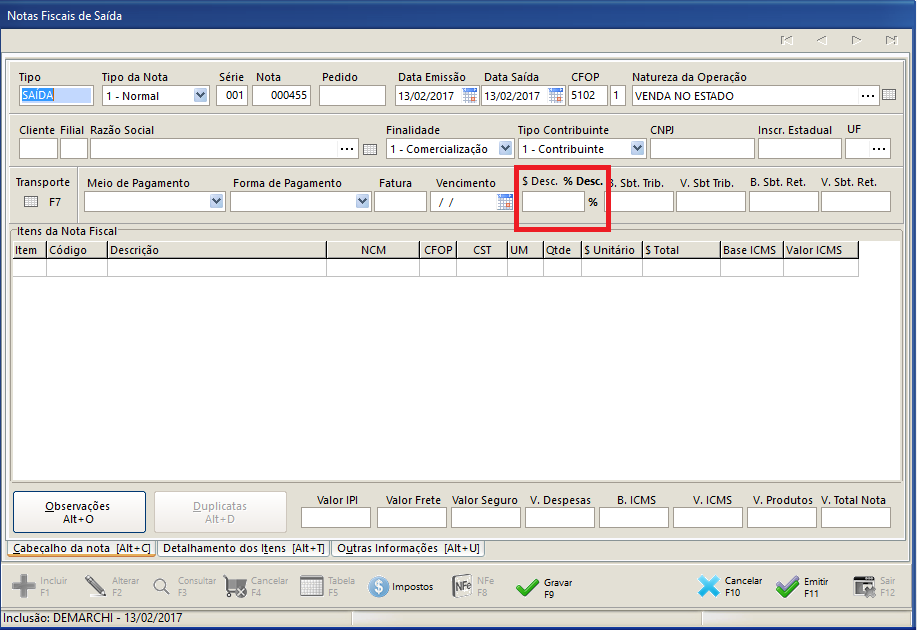Open table icon beside Natureza da Operação
The height and width of the screenshot is (630, 917).
tap(889, 95)
